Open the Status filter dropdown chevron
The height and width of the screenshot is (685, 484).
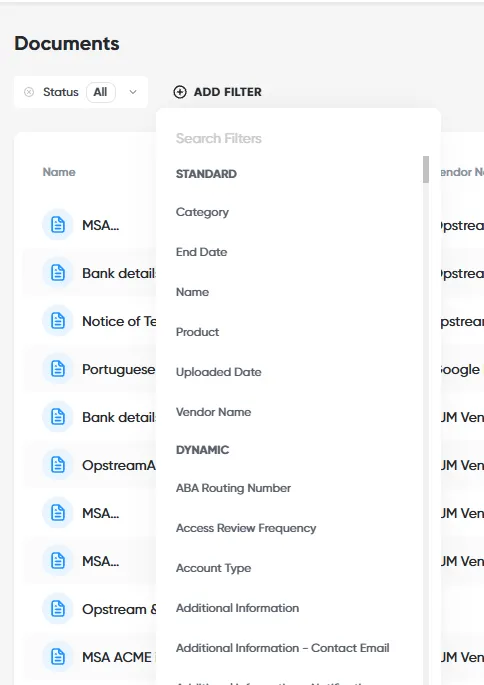tap(133, 92)
